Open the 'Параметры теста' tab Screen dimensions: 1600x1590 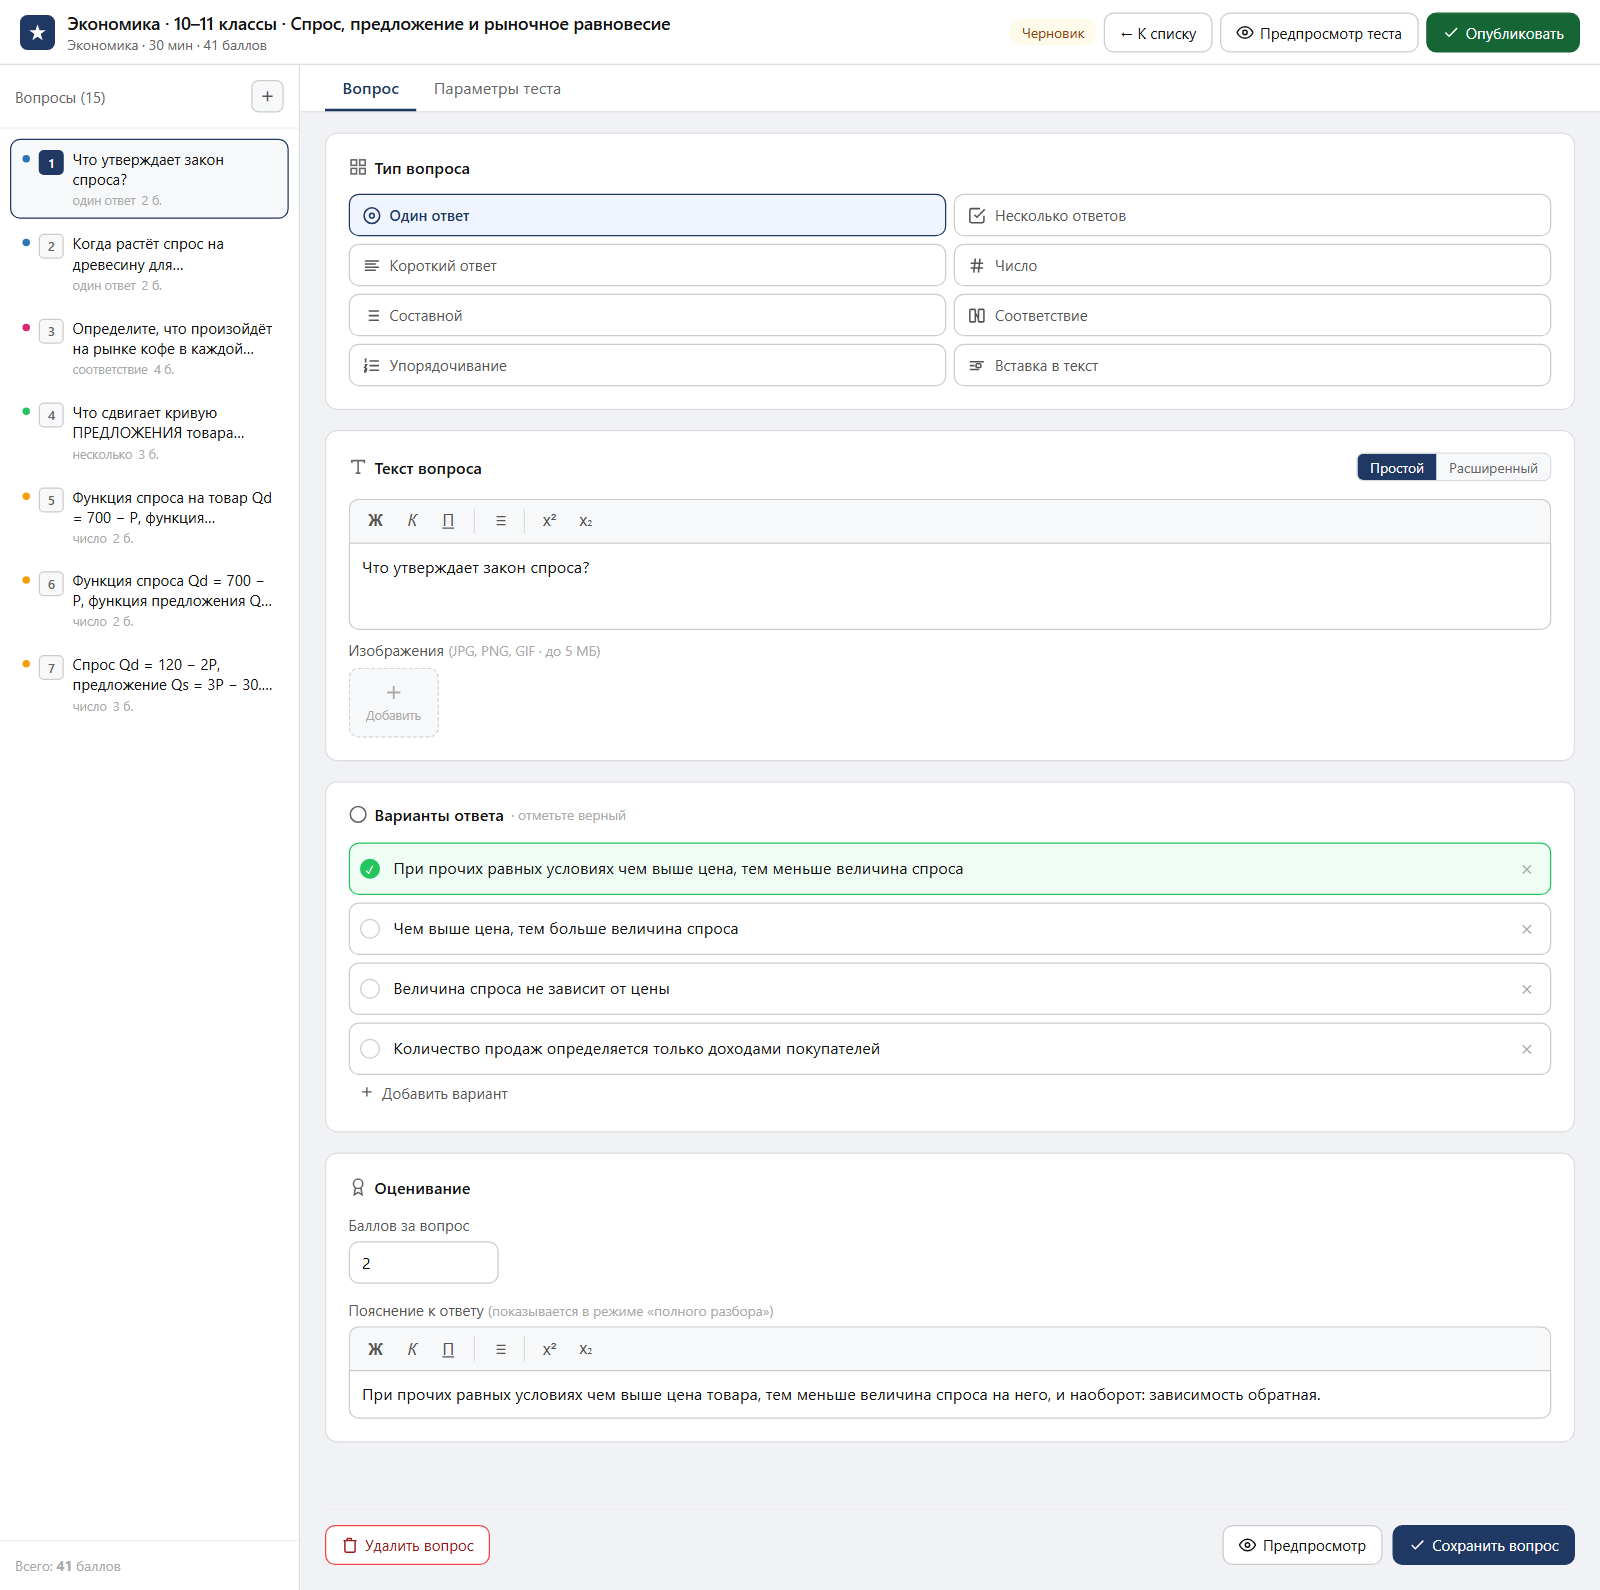[497, 89]
